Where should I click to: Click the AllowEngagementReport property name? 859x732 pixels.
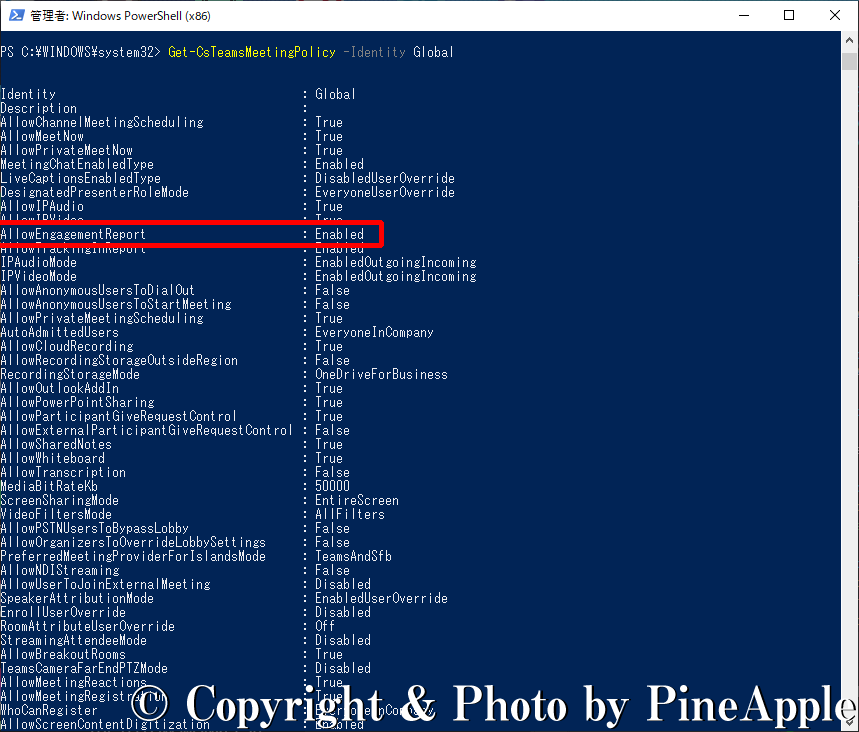[73, 234]
